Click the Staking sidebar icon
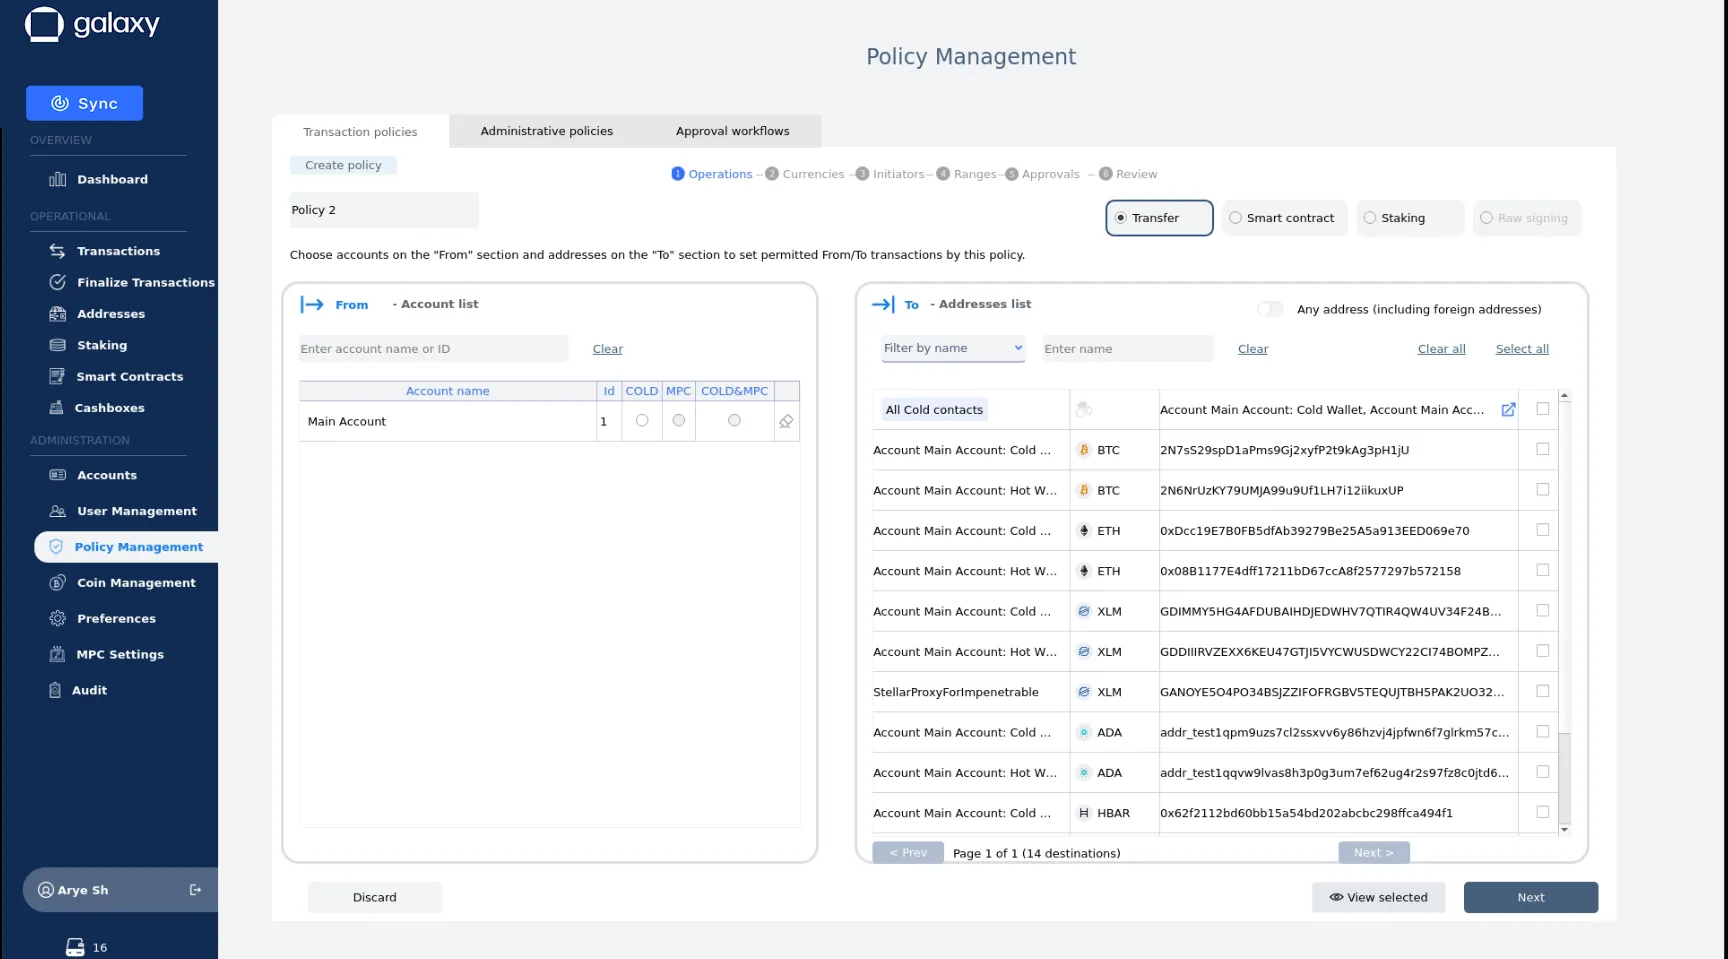 tap(58, 345)
